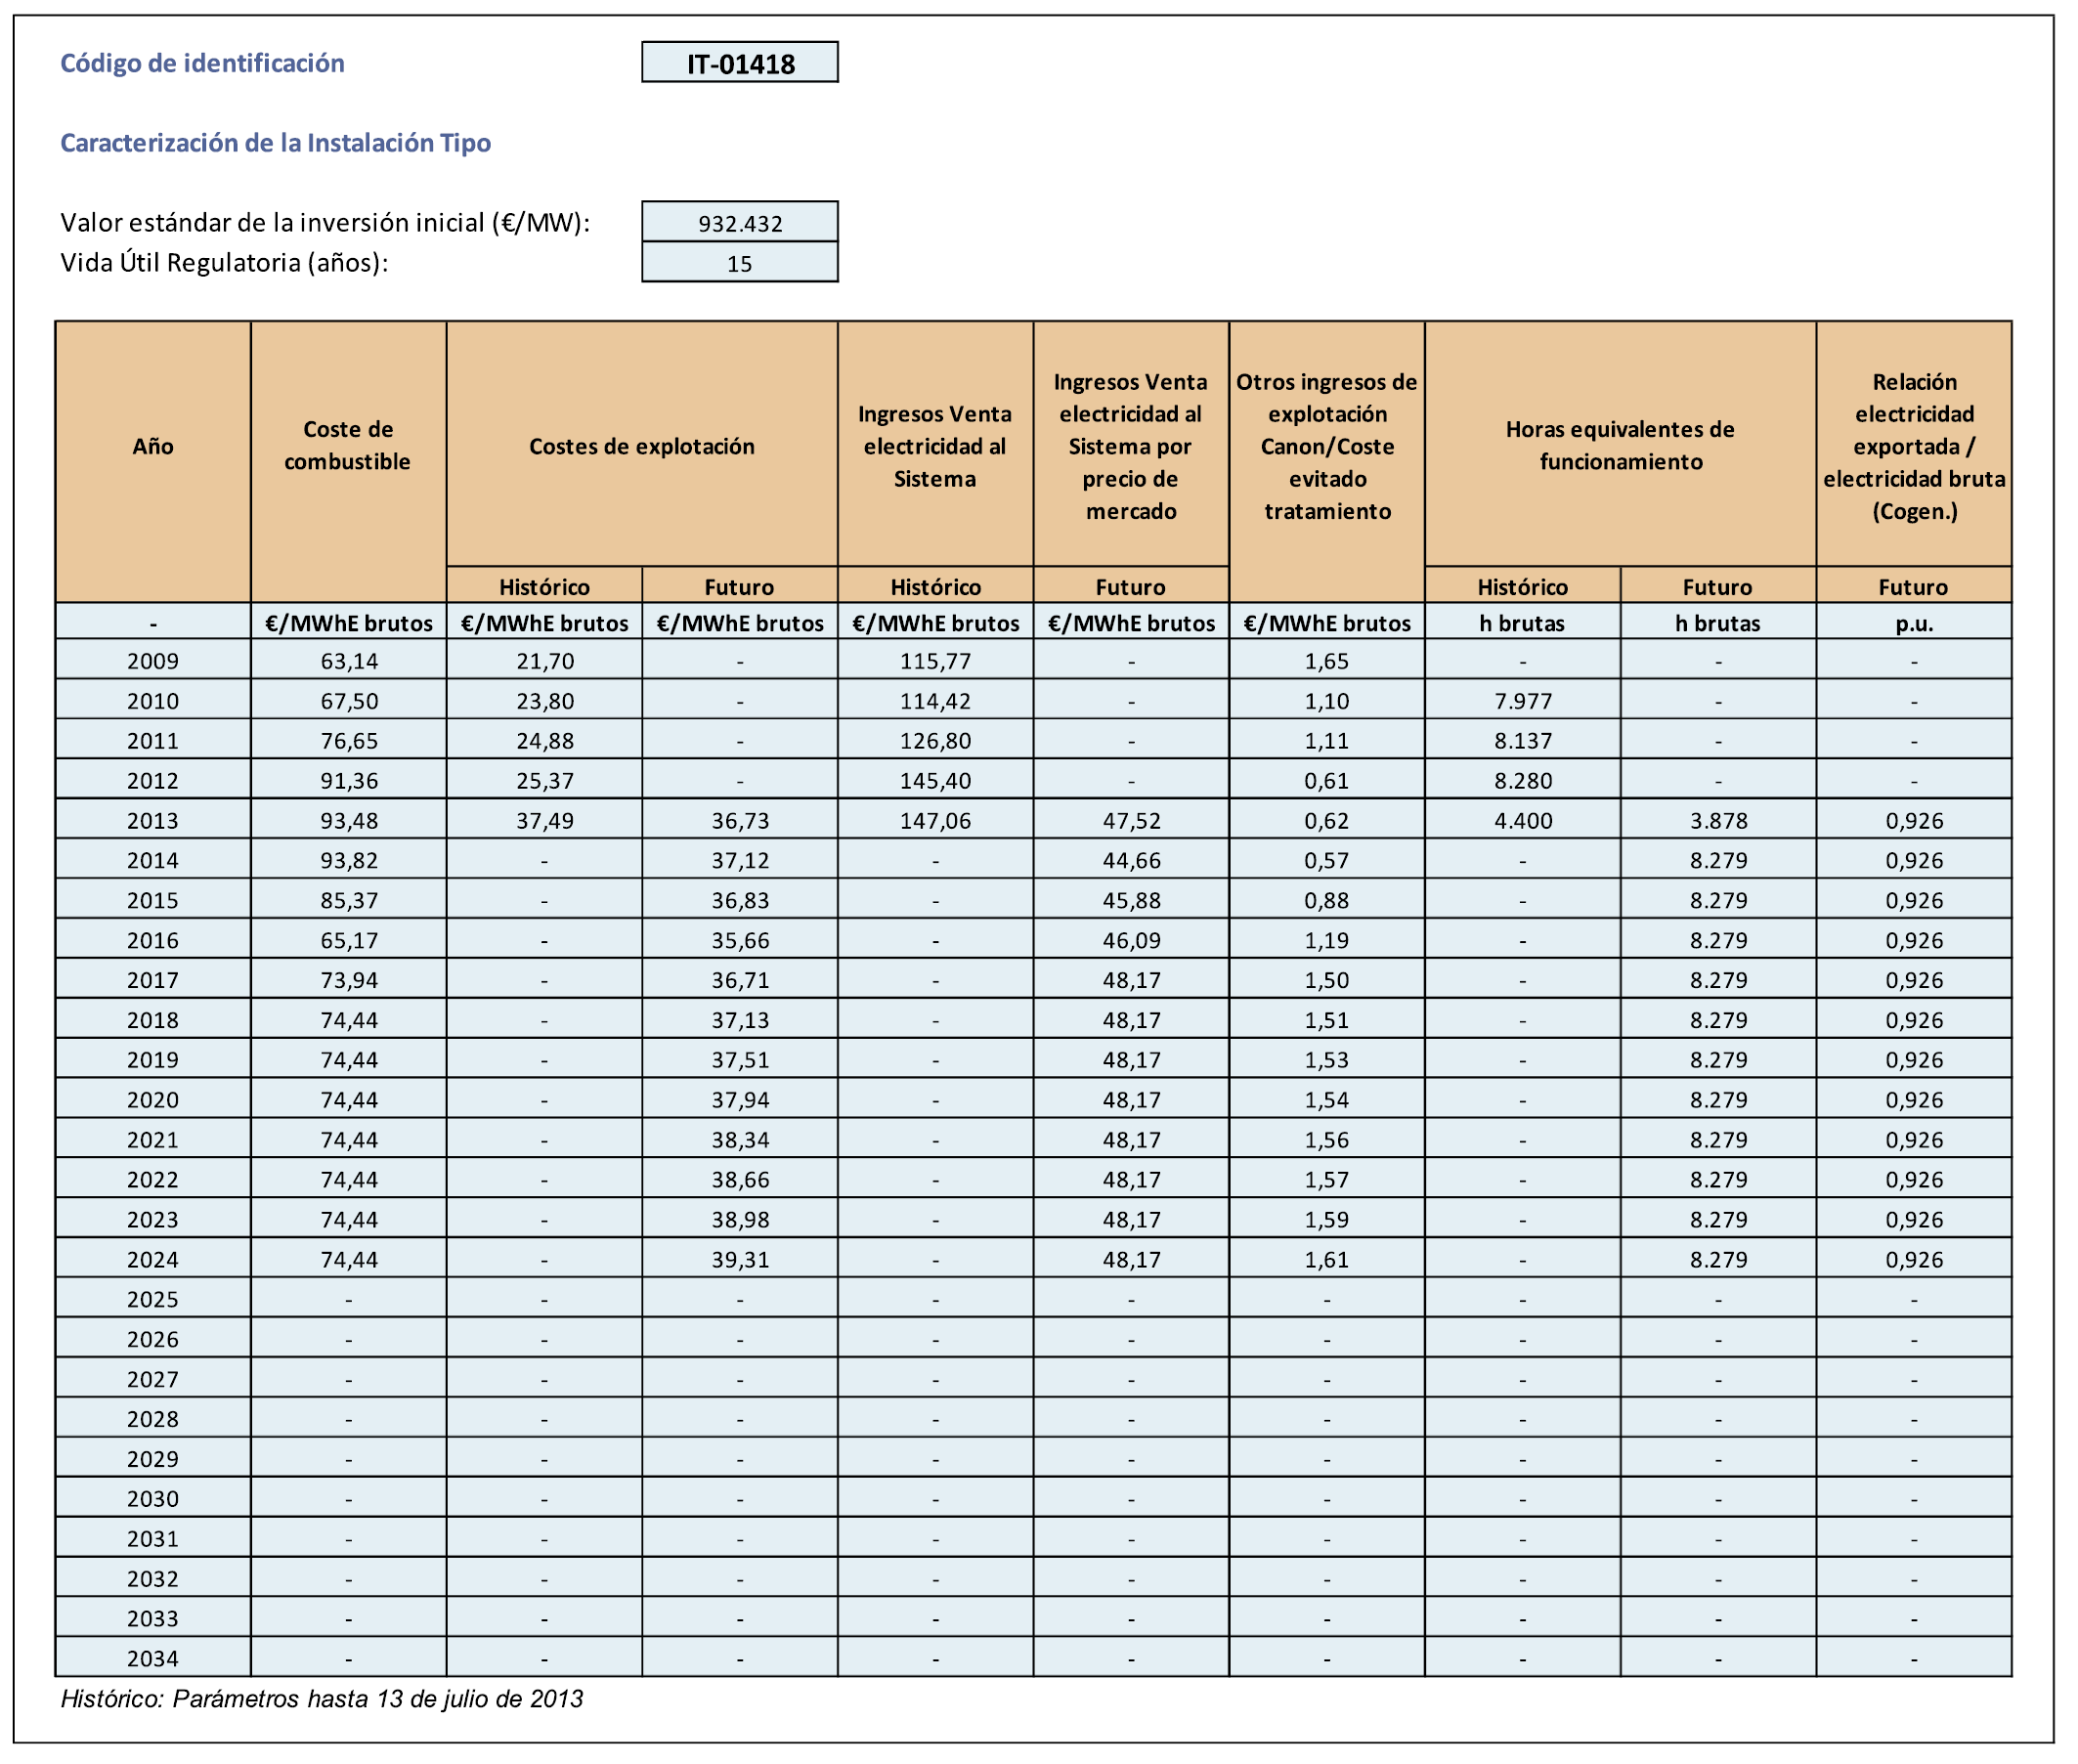The width and height of the screenshot is (2078, 1764).
Task: Select fuel cost value 76,65
Action: (348, 741)
